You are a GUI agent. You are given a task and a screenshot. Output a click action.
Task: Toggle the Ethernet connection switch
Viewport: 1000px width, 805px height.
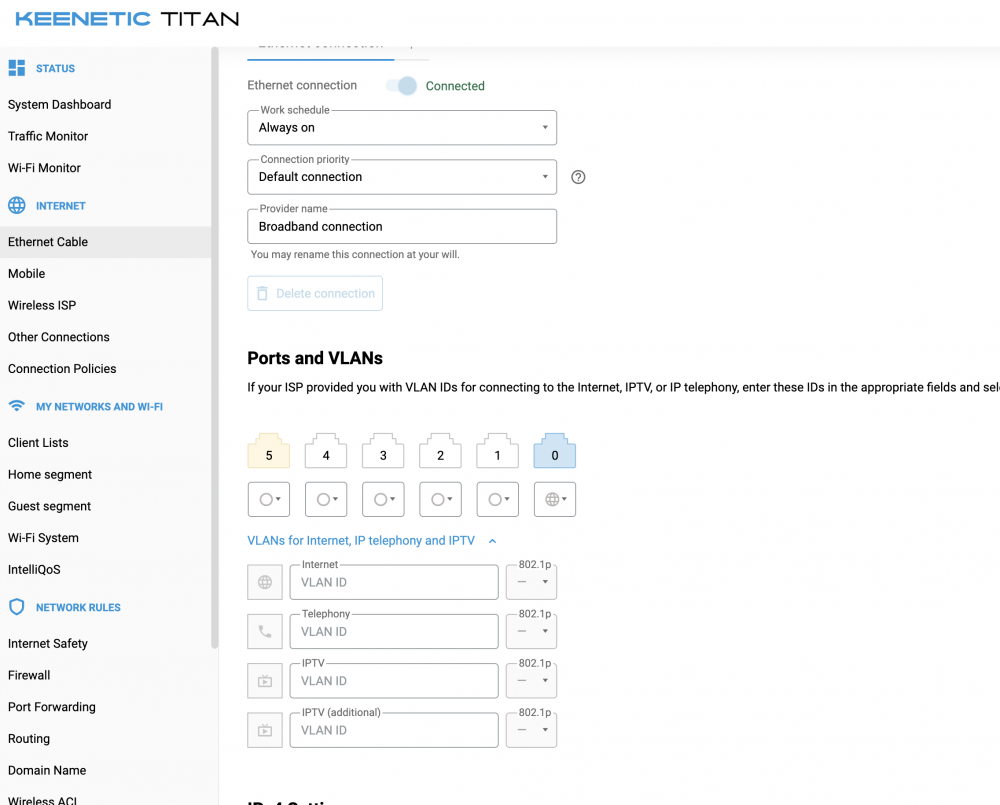click(x=402, y=86)
